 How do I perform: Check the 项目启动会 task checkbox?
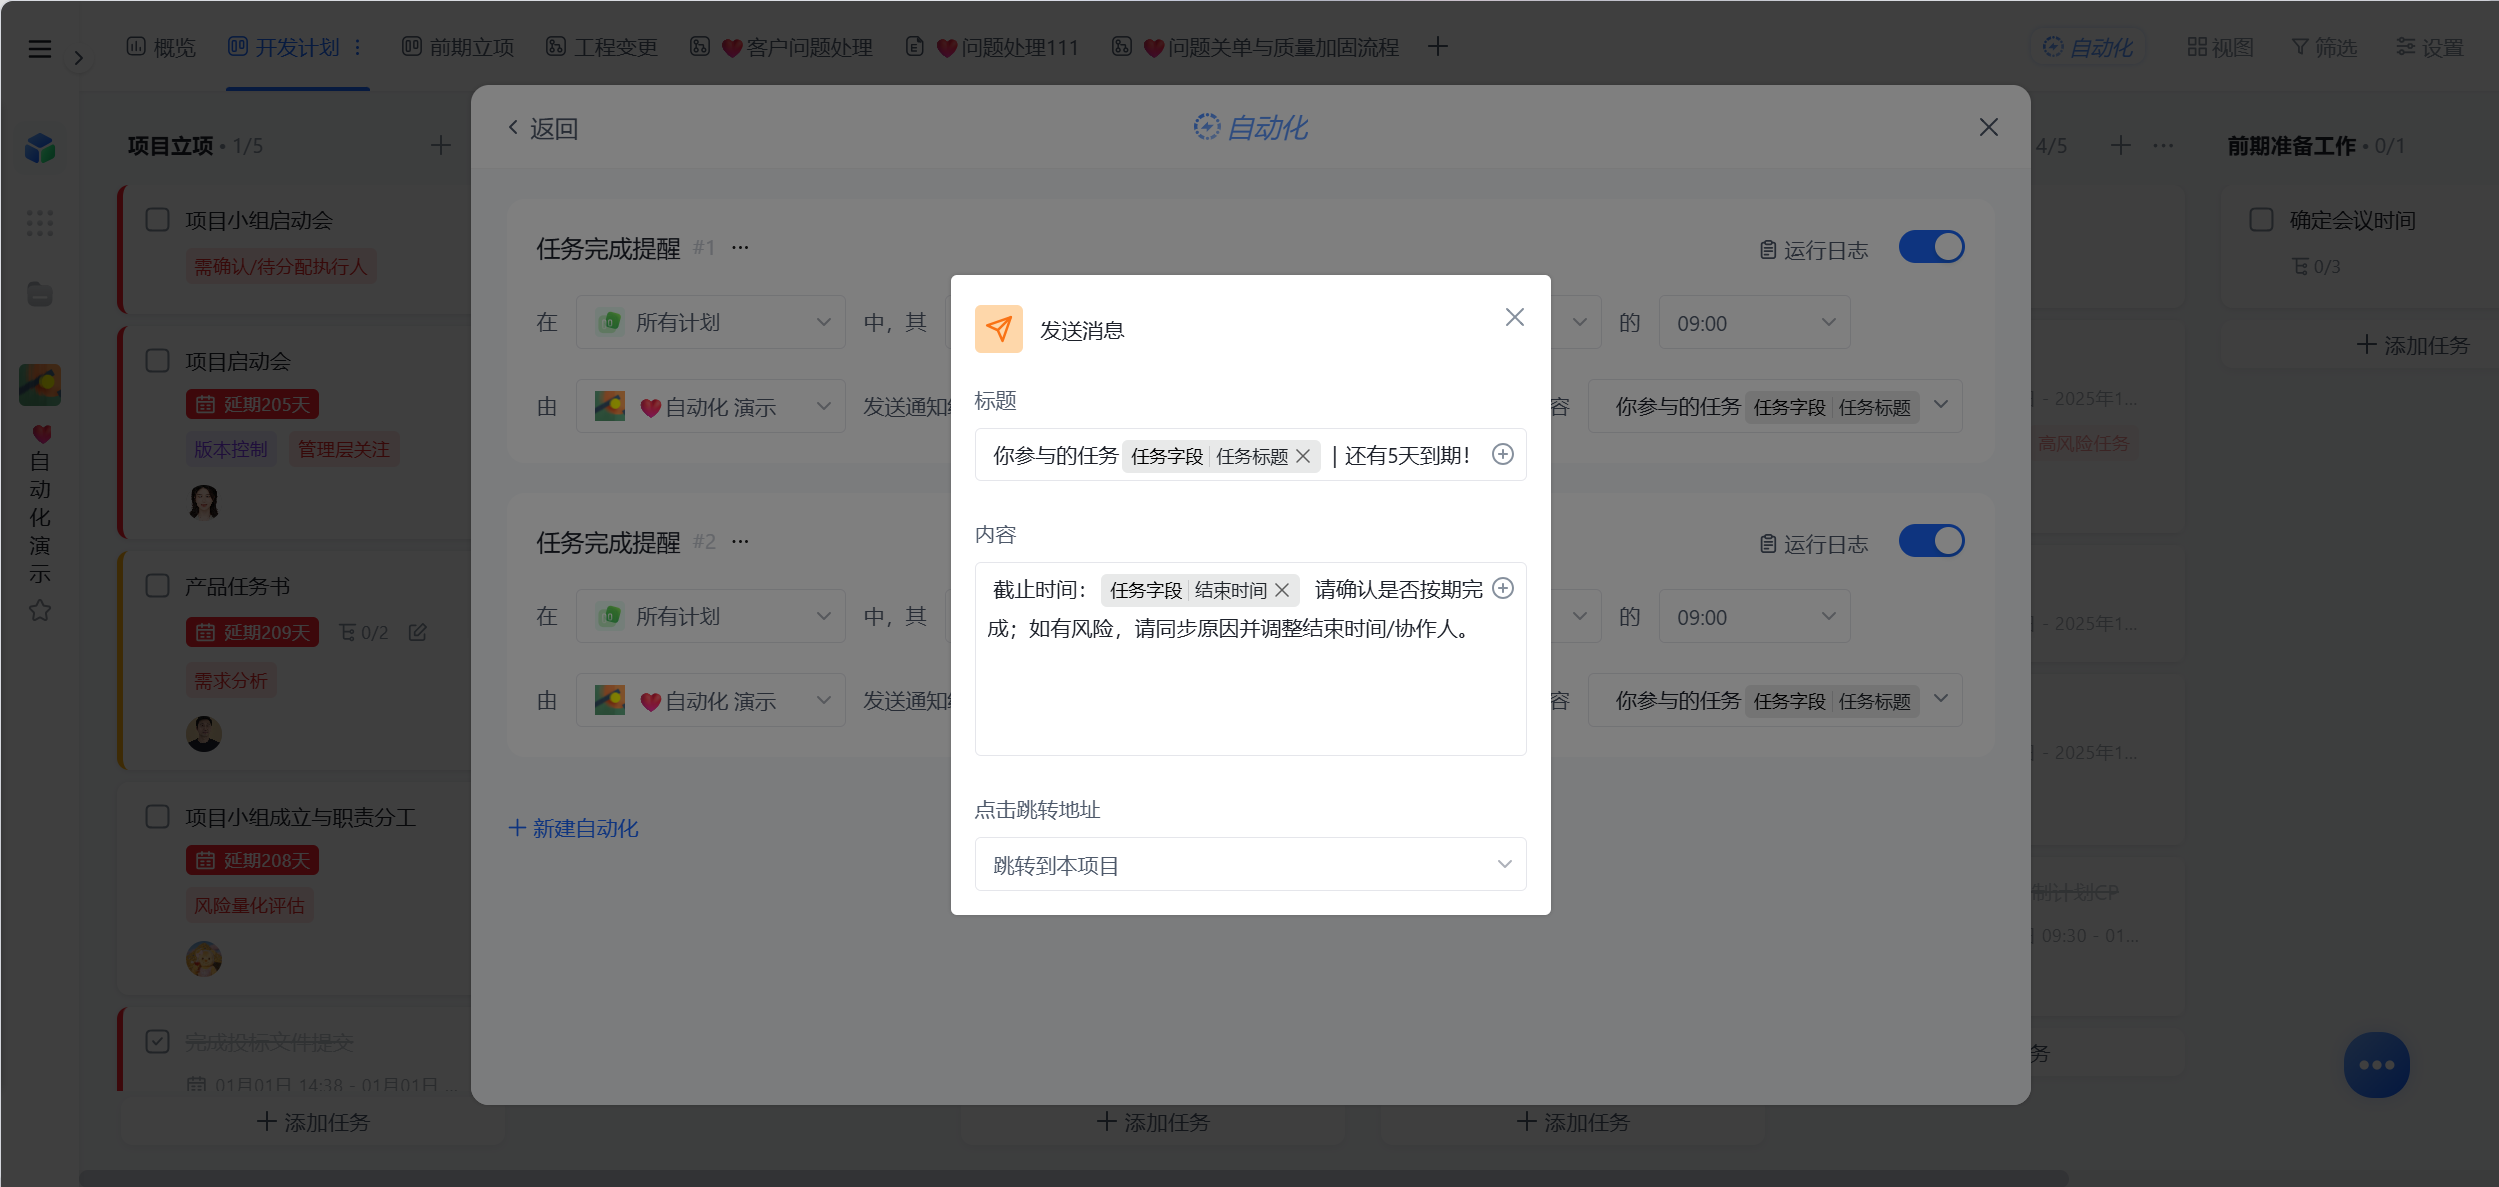pos(158,360)
